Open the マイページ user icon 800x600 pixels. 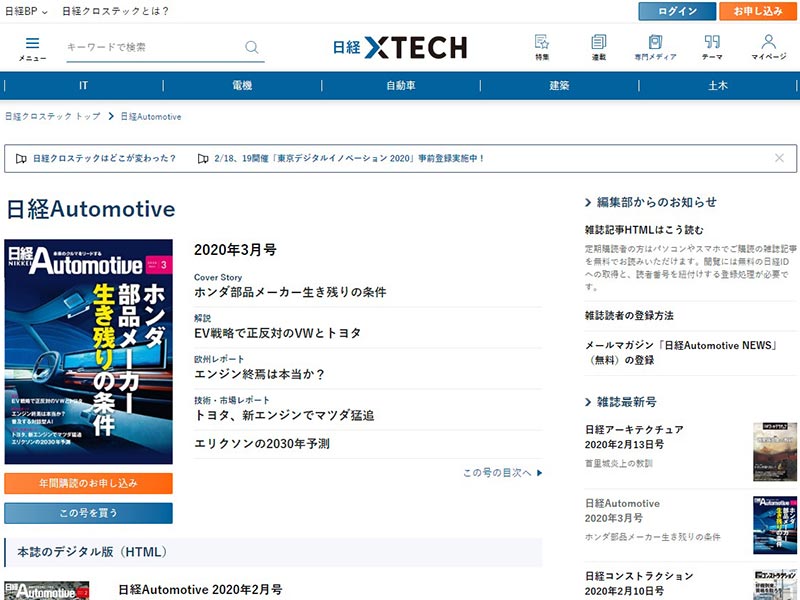click(768, 47)
